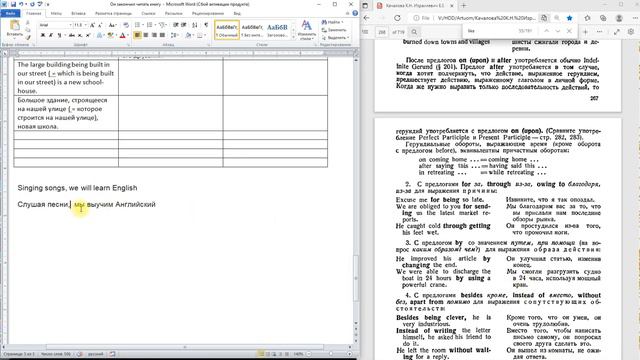Choose the 'Без интервала' style thumbnail

[252, 30]
